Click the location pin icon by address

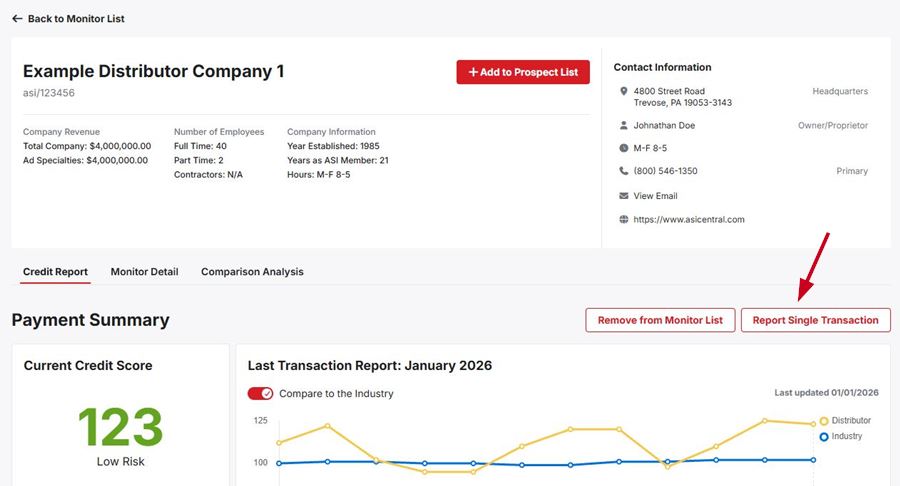coord(624,92)
